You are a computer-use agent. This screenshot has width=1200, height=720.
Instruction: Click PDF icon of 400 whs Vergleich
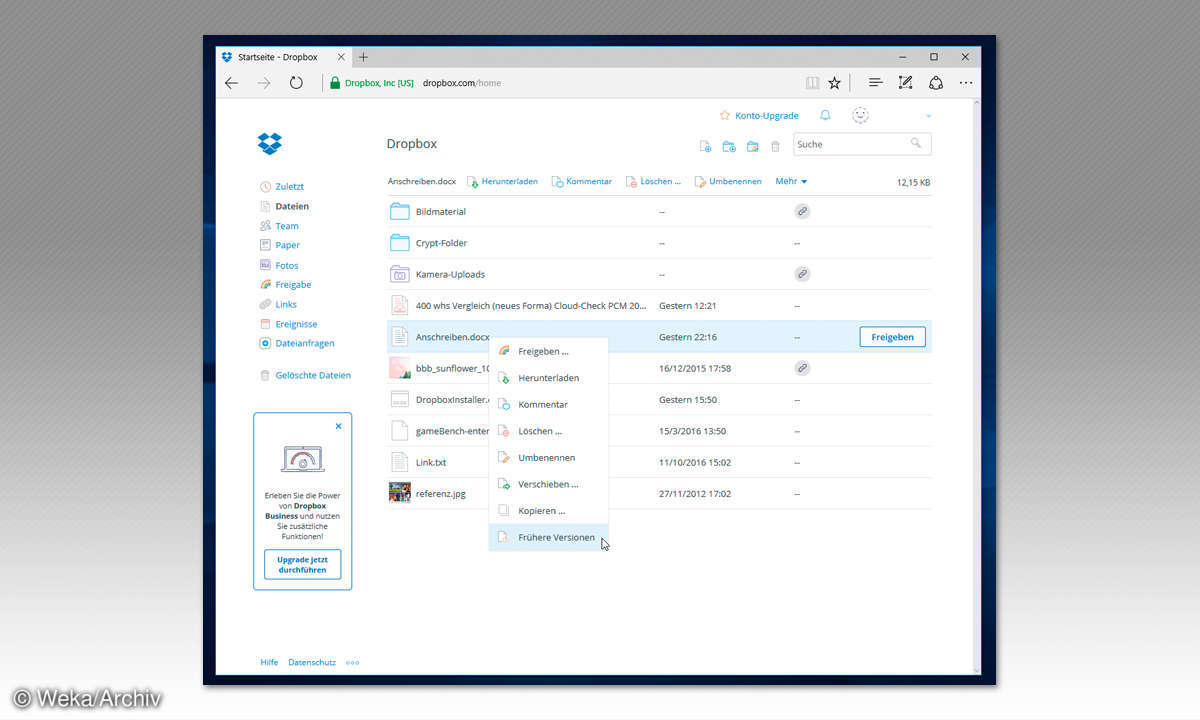coord(400,305)
